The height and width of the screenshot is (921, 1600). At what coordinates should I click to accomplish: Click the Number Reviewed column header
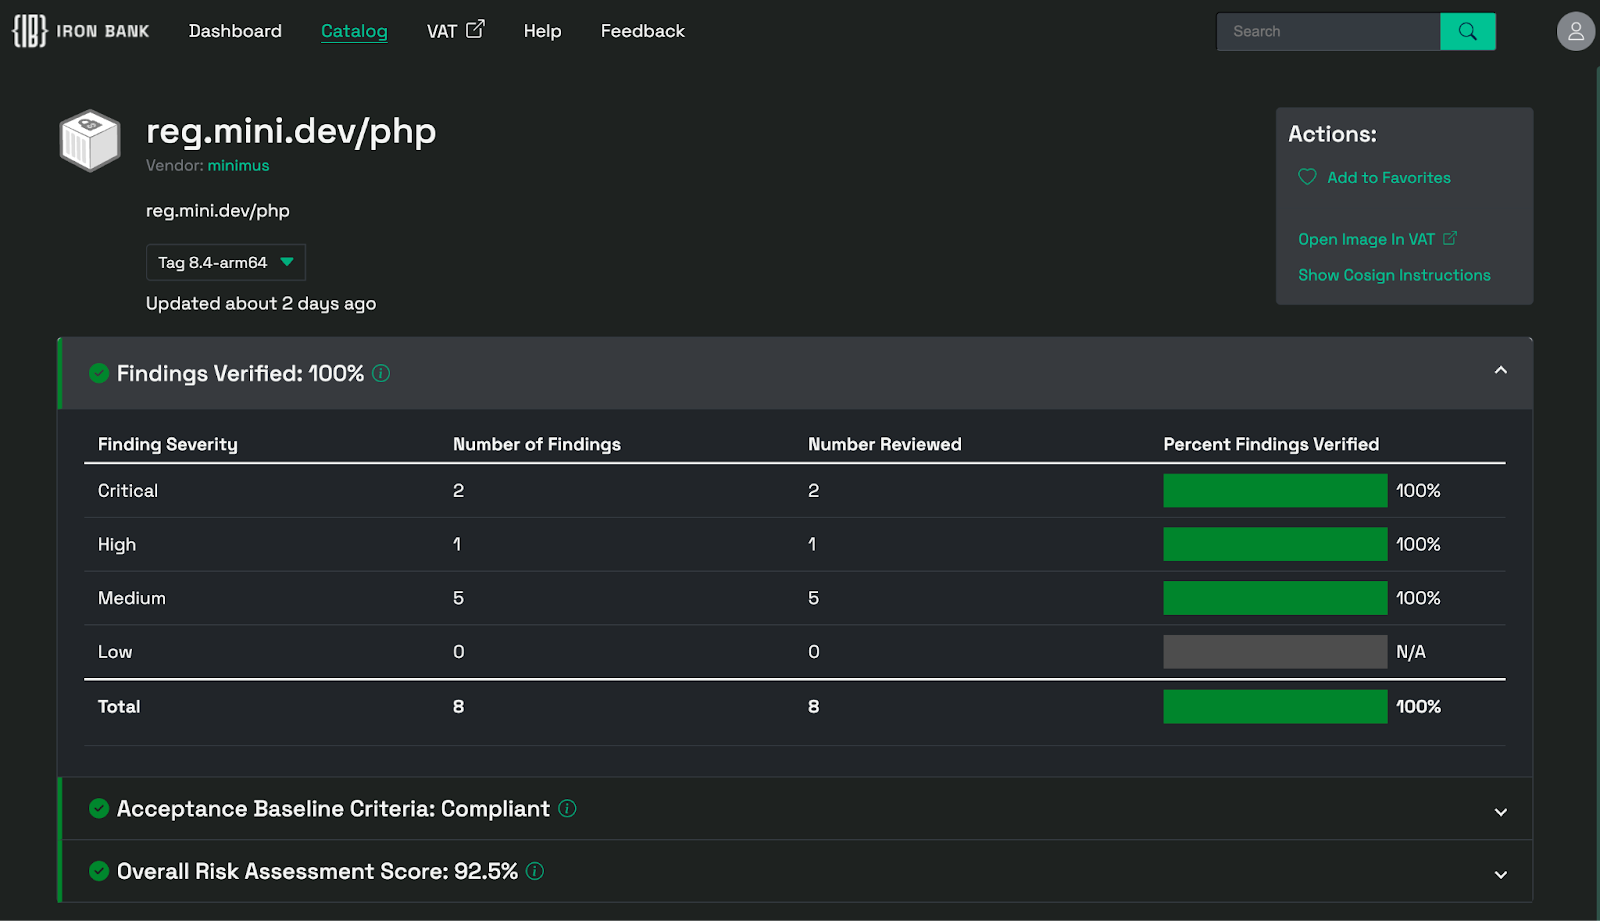tap(885, 444)
